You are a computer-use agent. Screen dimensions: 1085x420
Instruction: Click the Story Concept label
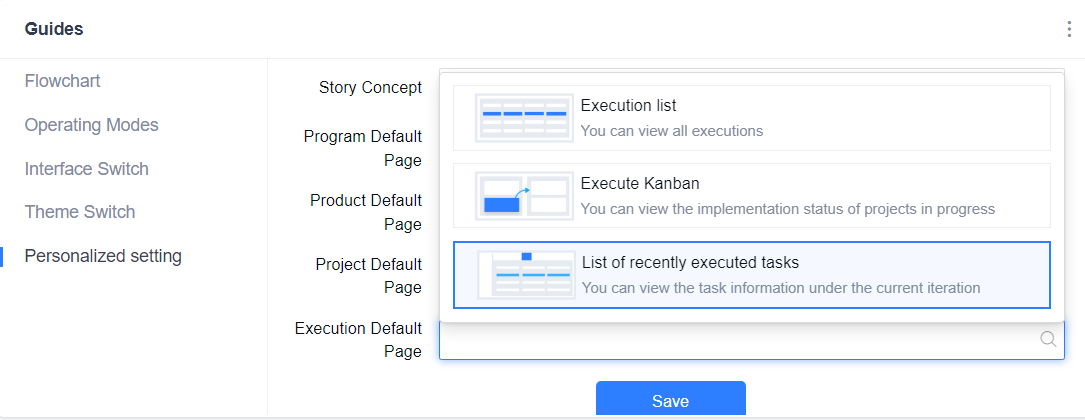(x=370, y=88)
